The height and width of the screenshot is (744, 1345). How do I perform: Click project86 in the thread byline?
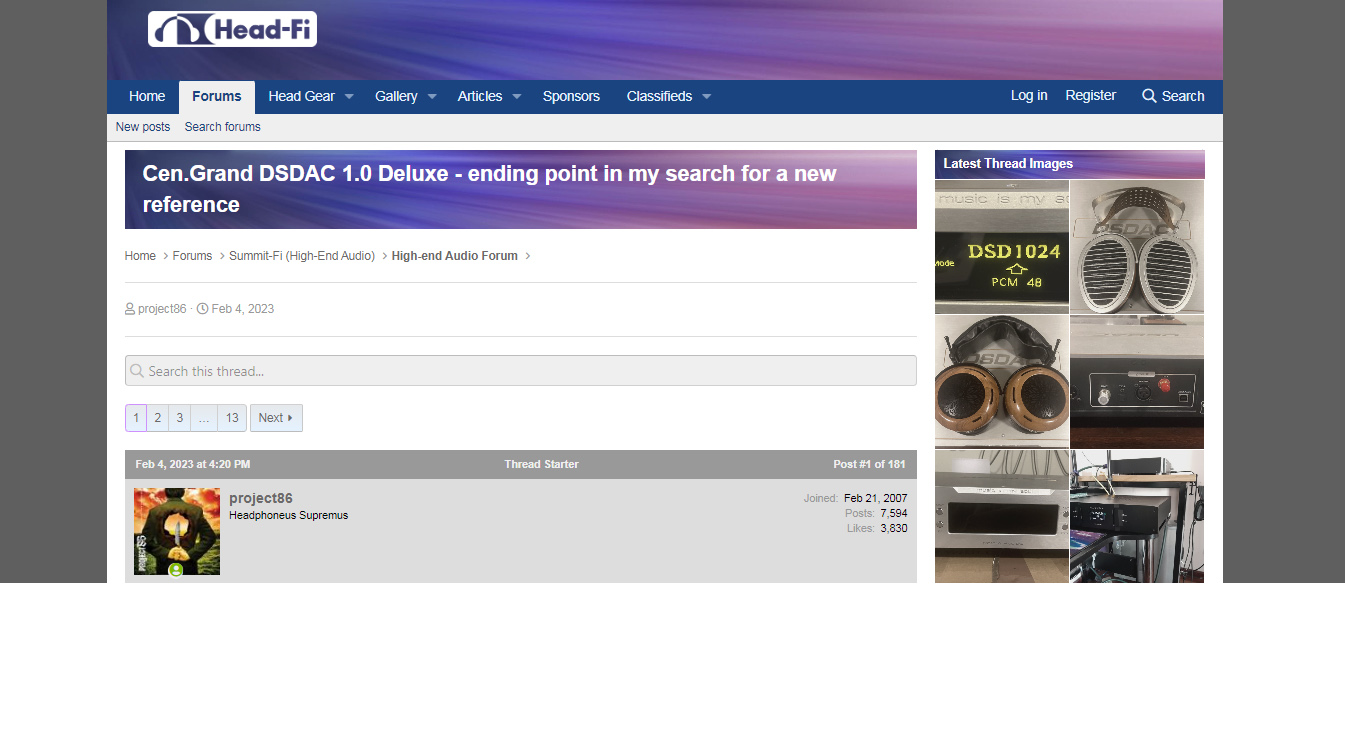tap(162, 309)
